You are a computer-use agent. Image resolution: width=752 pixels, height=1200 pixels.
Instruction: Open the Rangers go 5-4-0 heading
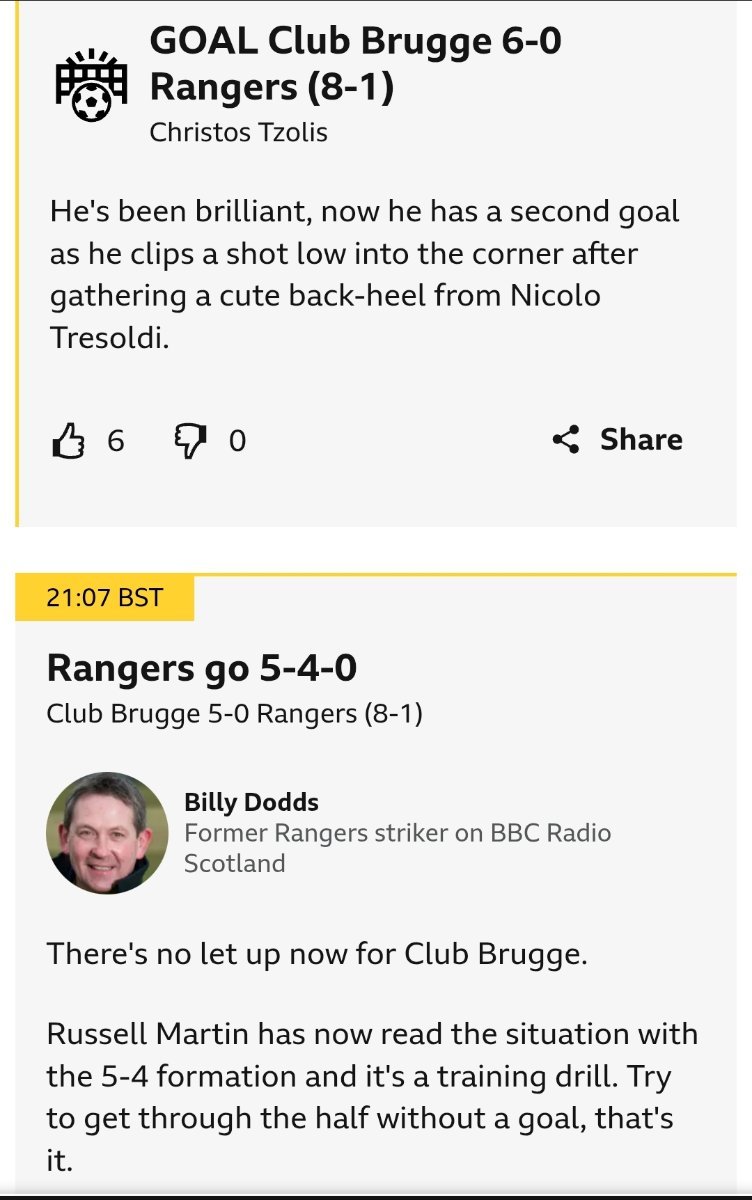201,668
